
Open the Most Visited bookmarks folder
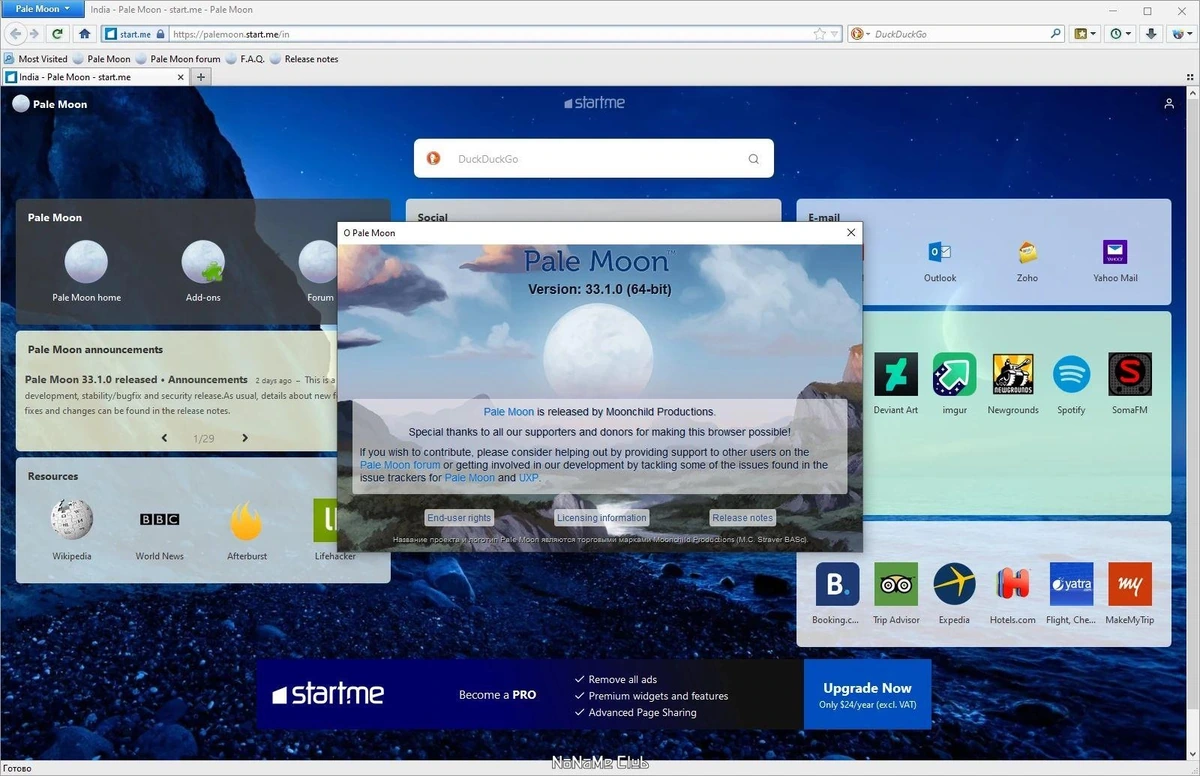(x=36, y=59)
